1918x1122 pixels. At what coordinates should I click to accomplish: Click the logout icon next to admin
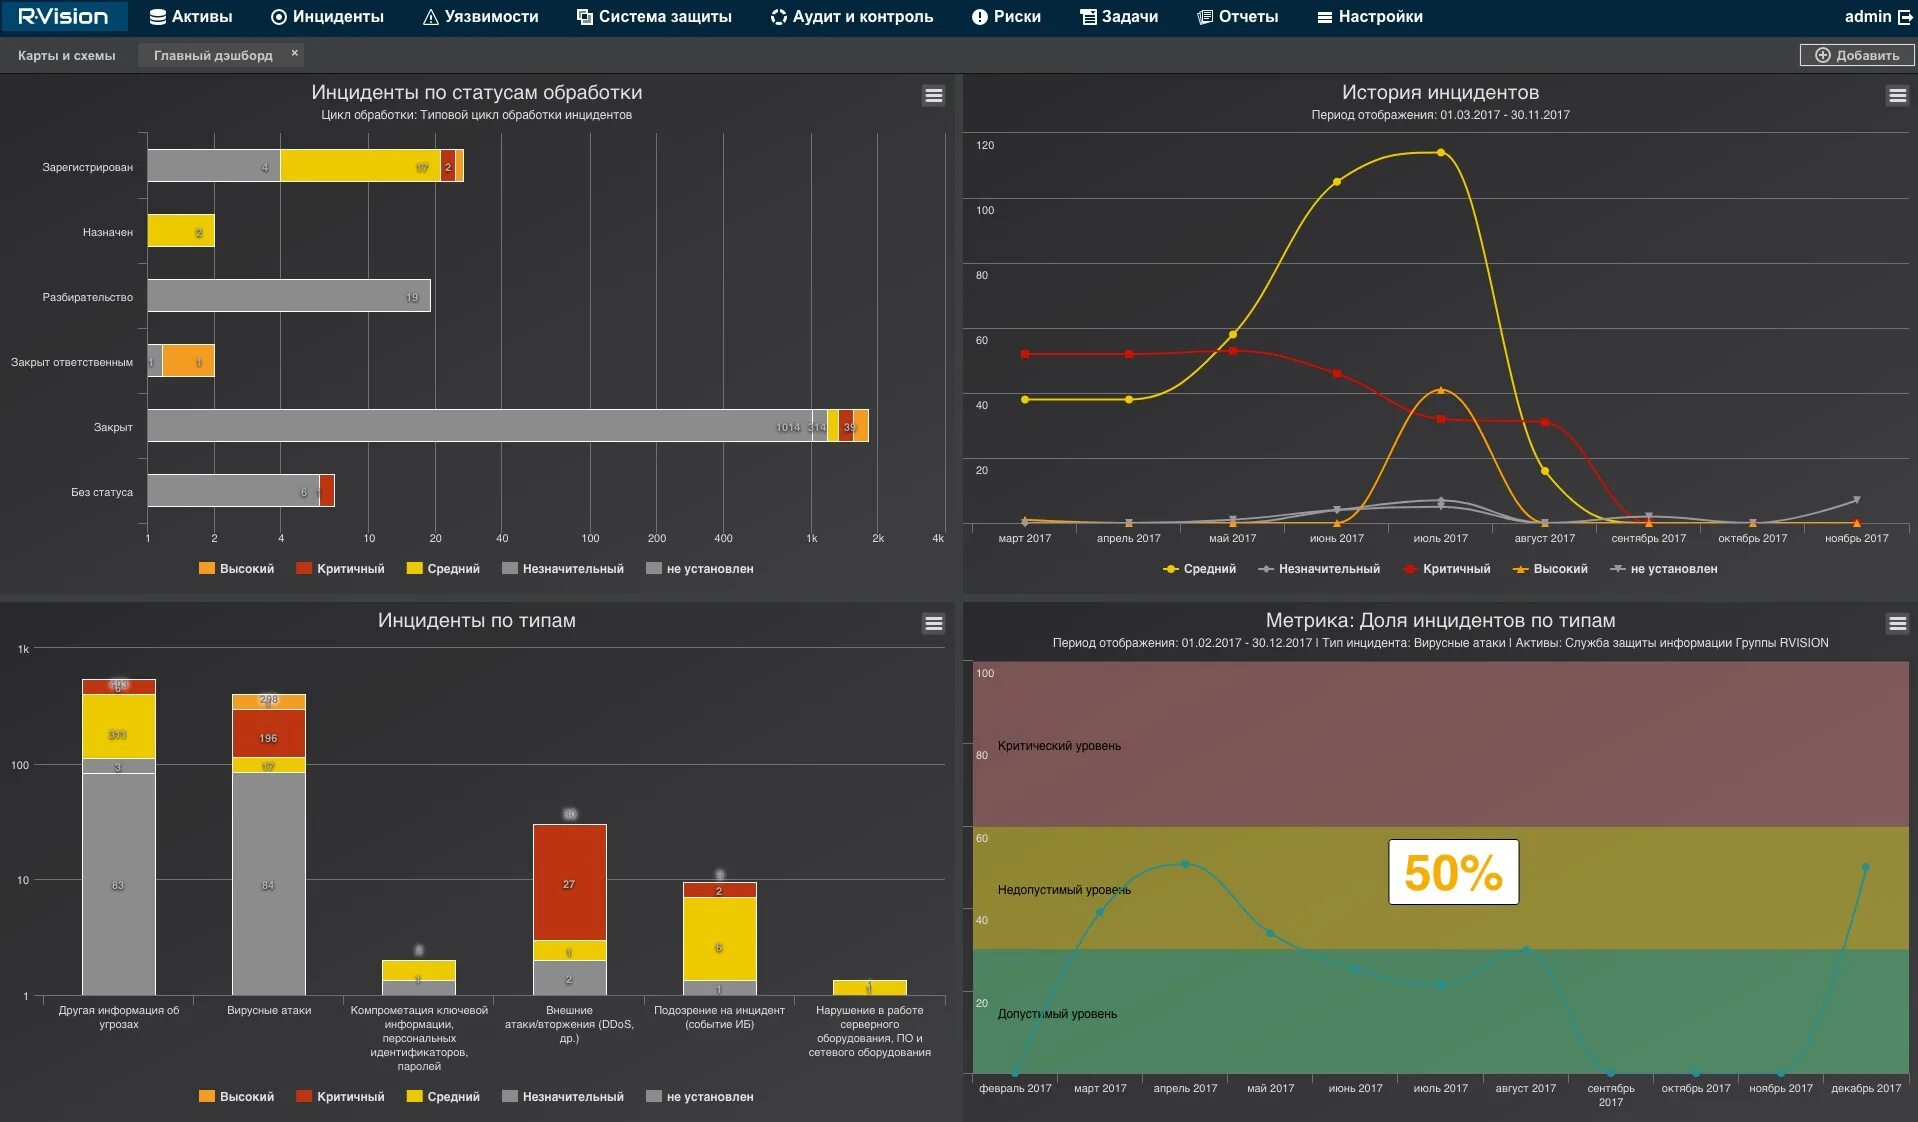pos(1905,17)
